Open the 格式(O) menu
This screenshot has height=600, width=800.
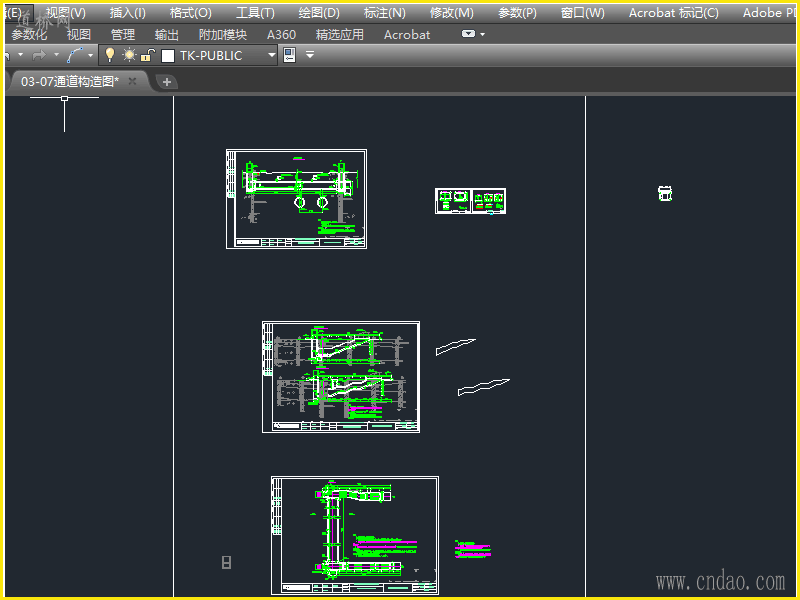click(190, 13)
